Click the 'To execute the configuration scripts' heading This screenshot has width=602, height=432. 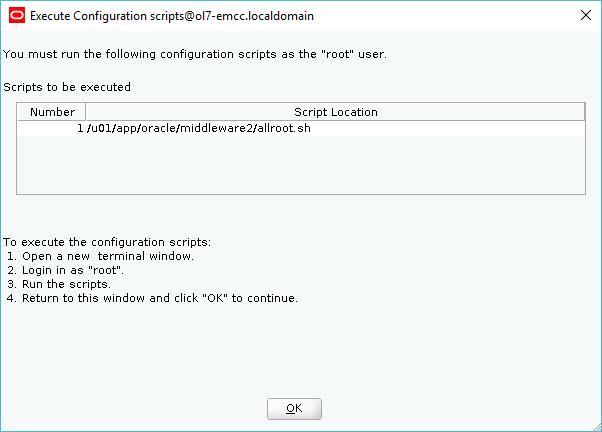tap(107, 242)
